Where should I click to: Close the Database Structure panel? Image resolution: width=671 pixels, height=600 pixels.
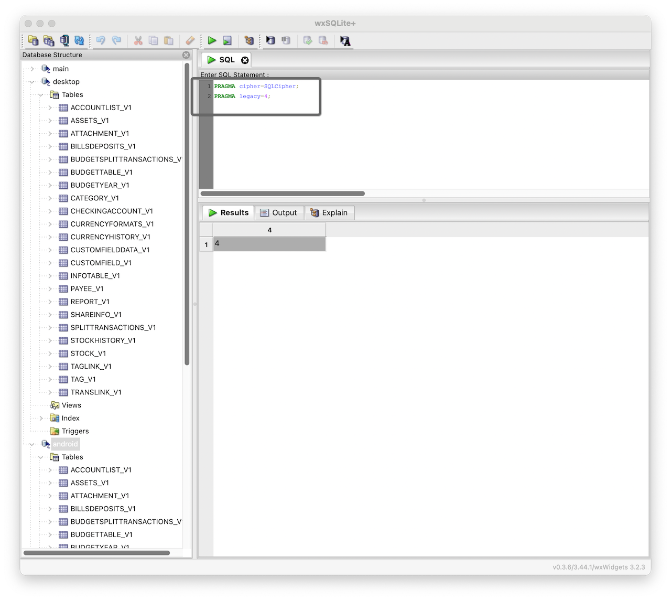(186, 55)
